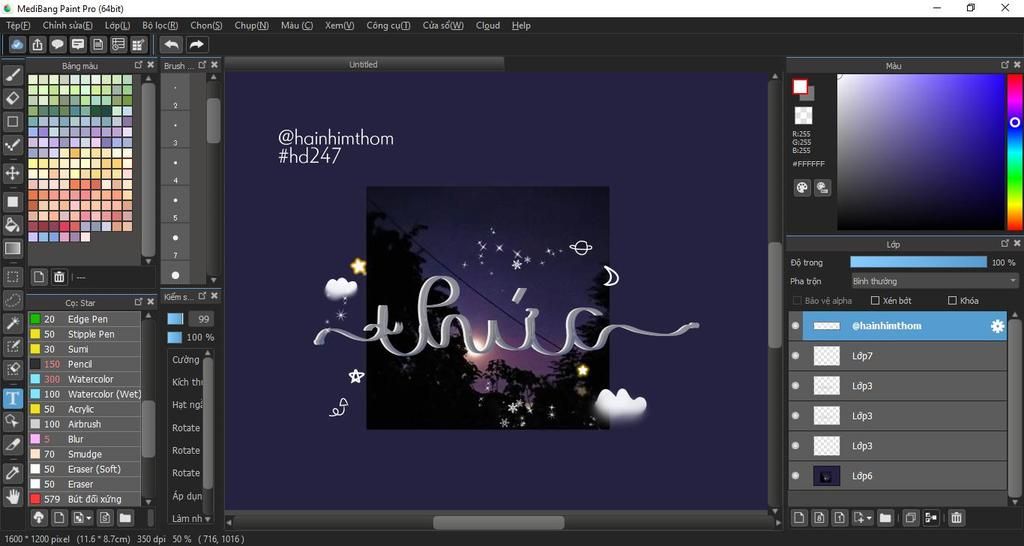Expand the add-layer dropdown arrow in layer panel
1024x546 pixels.
tap(867, 518)
